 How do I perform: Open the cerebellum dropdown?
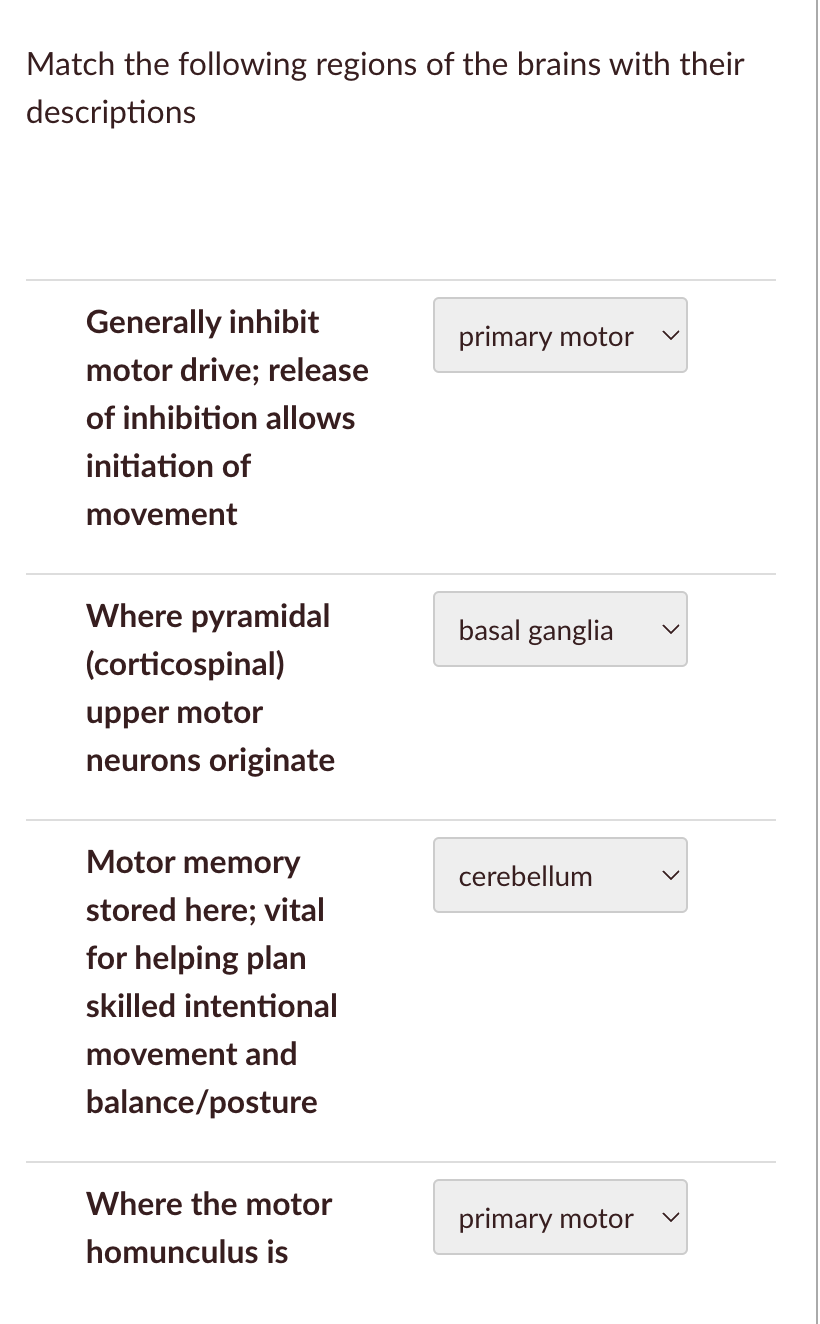pyautogui.click(x=559, y=875)
